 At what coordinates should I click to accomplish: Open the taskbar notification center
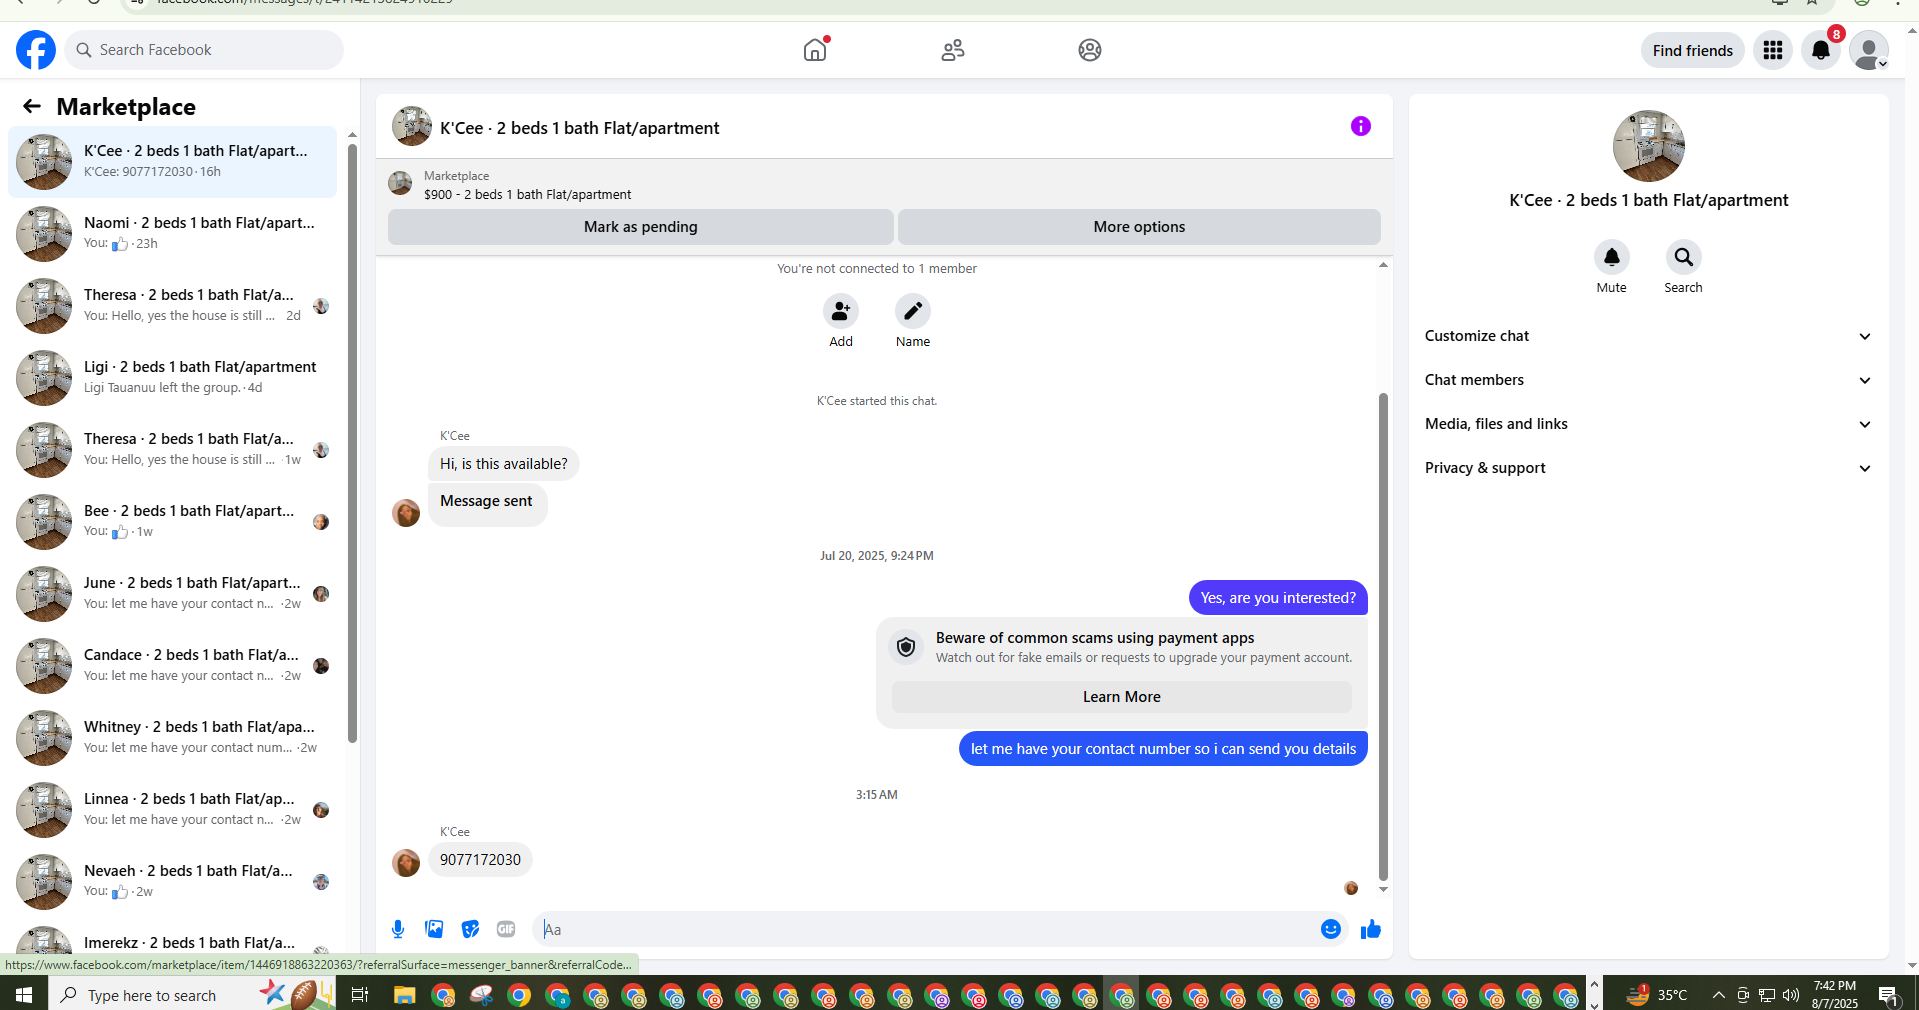point(1889,995)
